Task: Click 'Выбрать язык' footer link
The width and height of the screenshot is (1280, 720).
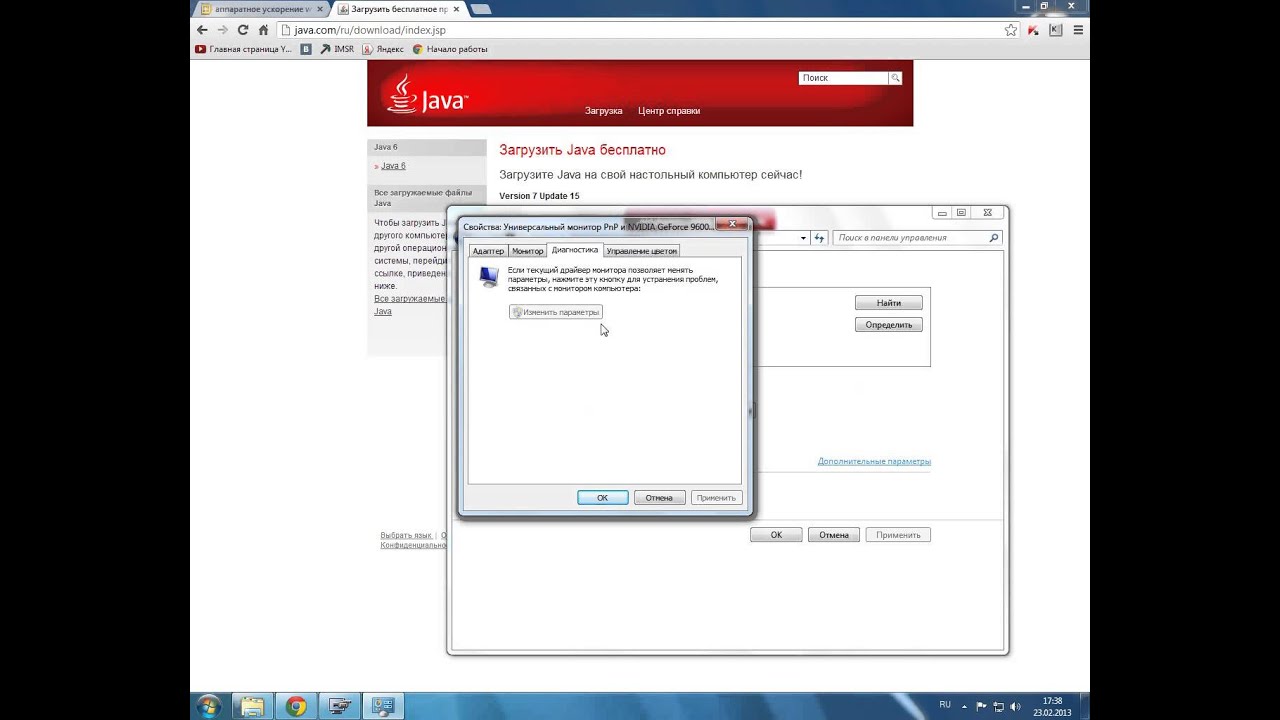Action: pos(406,535)
